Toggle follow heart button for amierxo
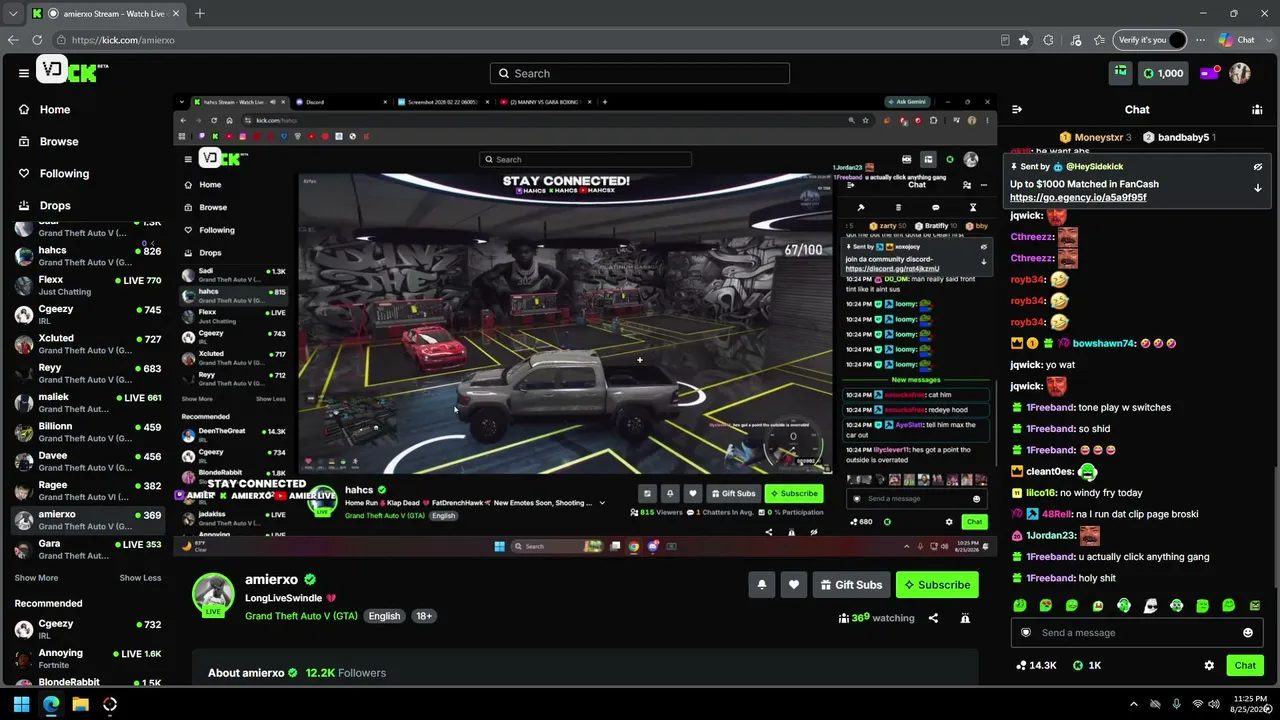The width and height of the screenshot is (1280, 720). (794, 585)
